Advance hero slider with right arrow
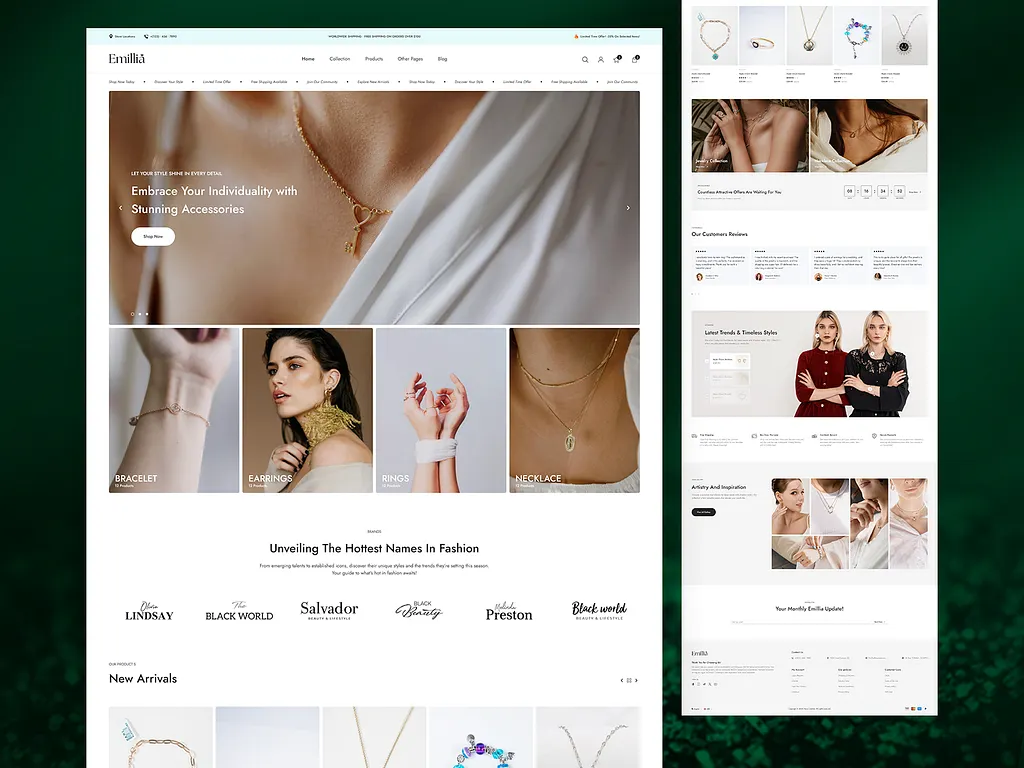The width and height of the screenshot is (1024, 768). 628,208
